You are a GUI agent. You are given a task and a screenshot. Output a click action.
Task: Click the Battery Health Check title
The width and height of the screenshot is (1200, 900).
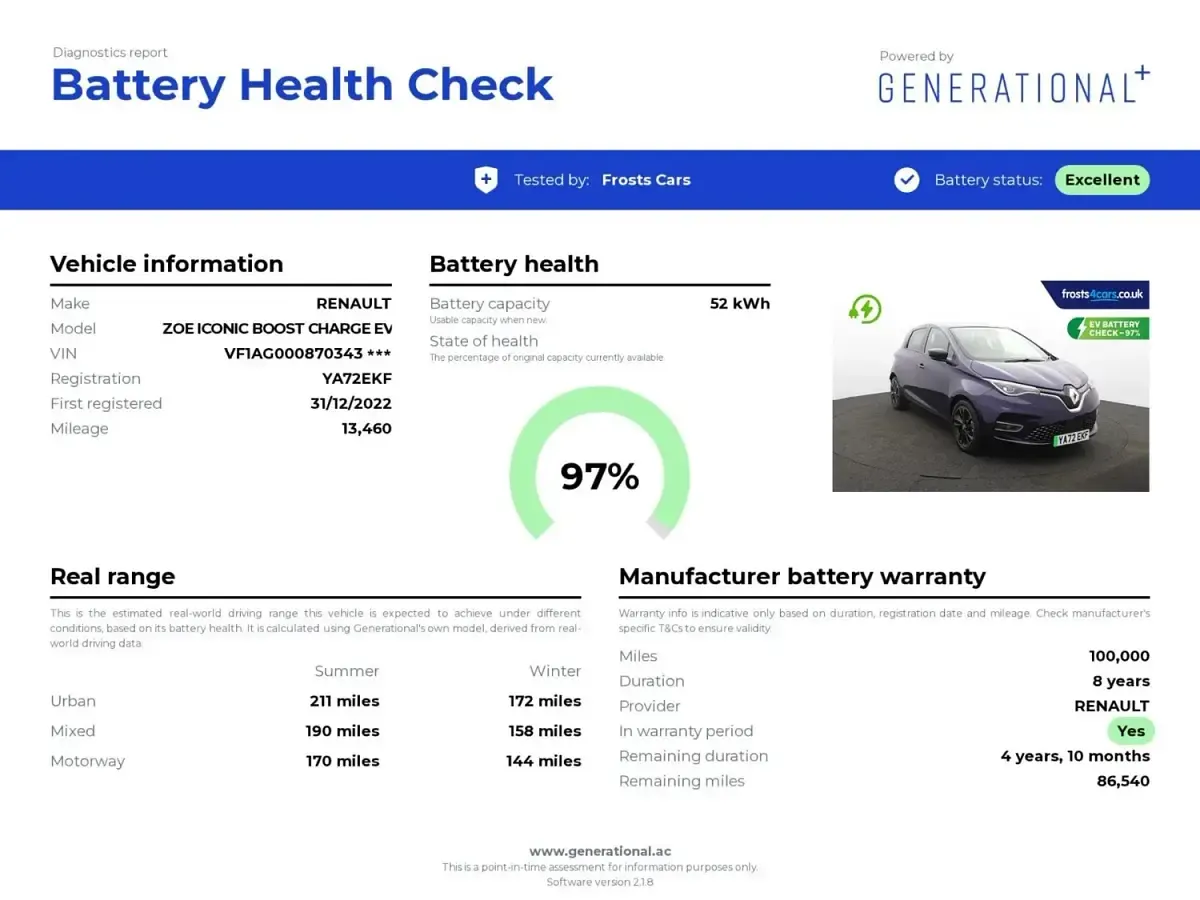(302, 85)
